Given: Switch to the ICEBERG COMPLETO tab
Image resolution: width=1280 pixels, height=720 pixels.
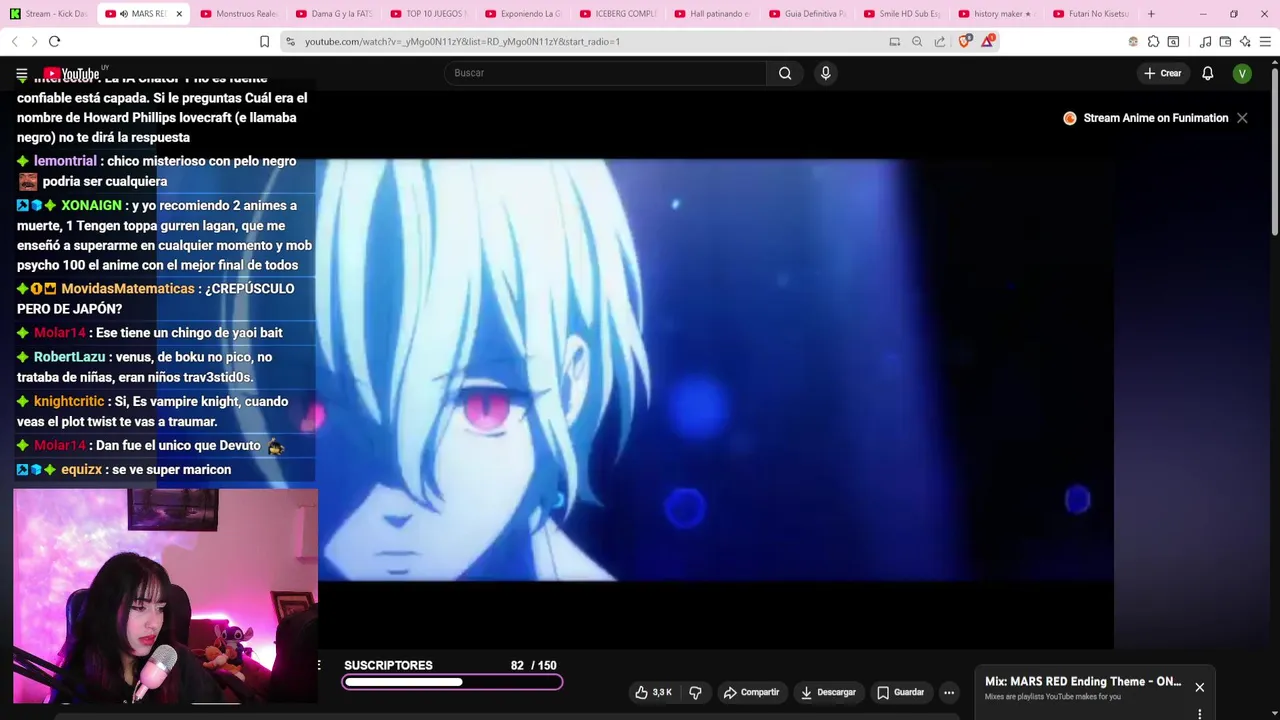Looking at the screenshot, I should point(618,14).
